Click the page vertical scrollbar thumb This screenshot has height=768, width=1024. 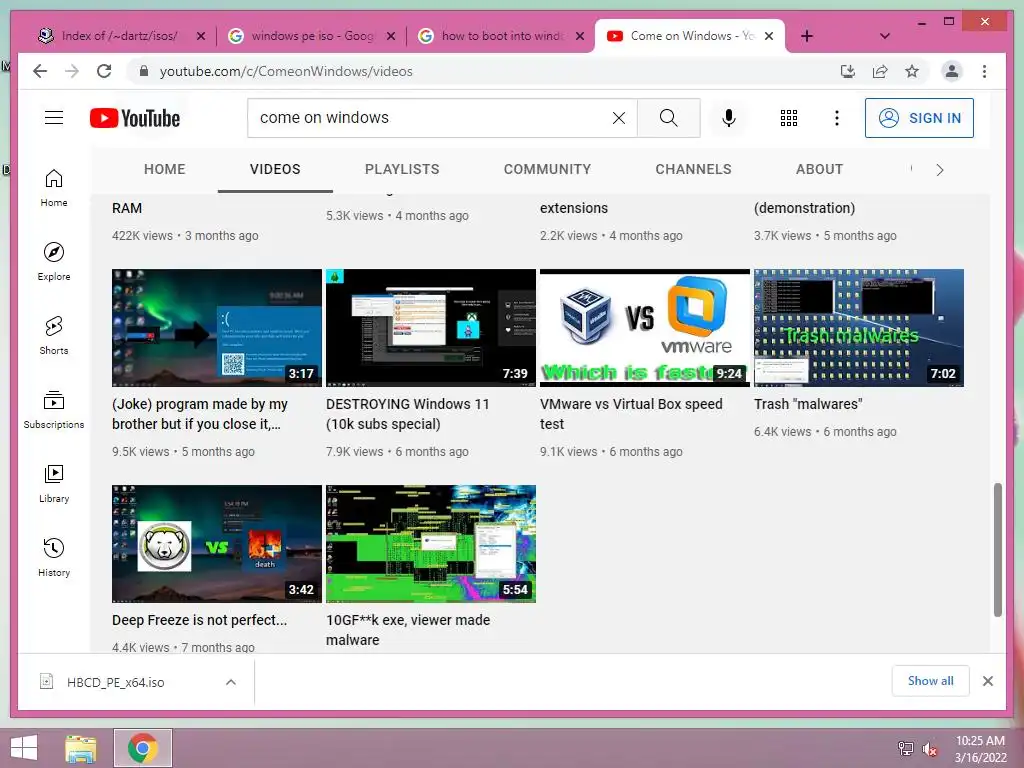[997, 549]
